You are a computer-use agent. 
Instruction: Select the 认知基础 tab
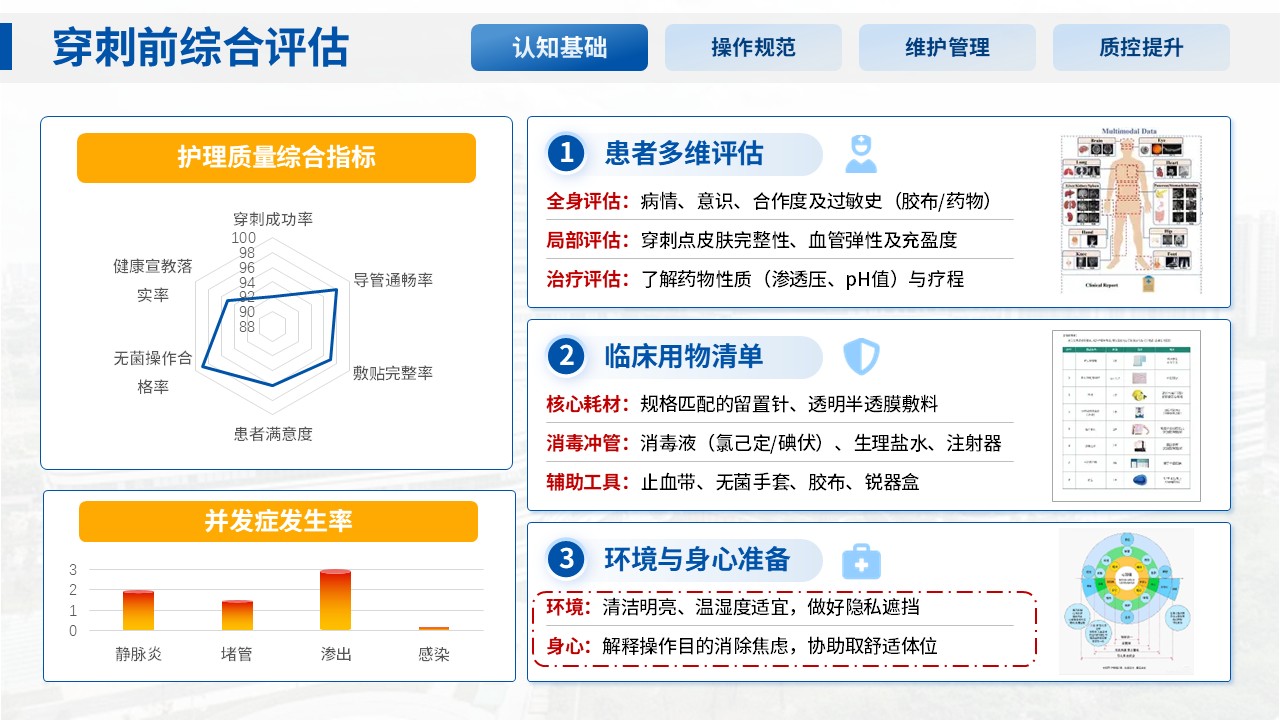coord(559,47)
